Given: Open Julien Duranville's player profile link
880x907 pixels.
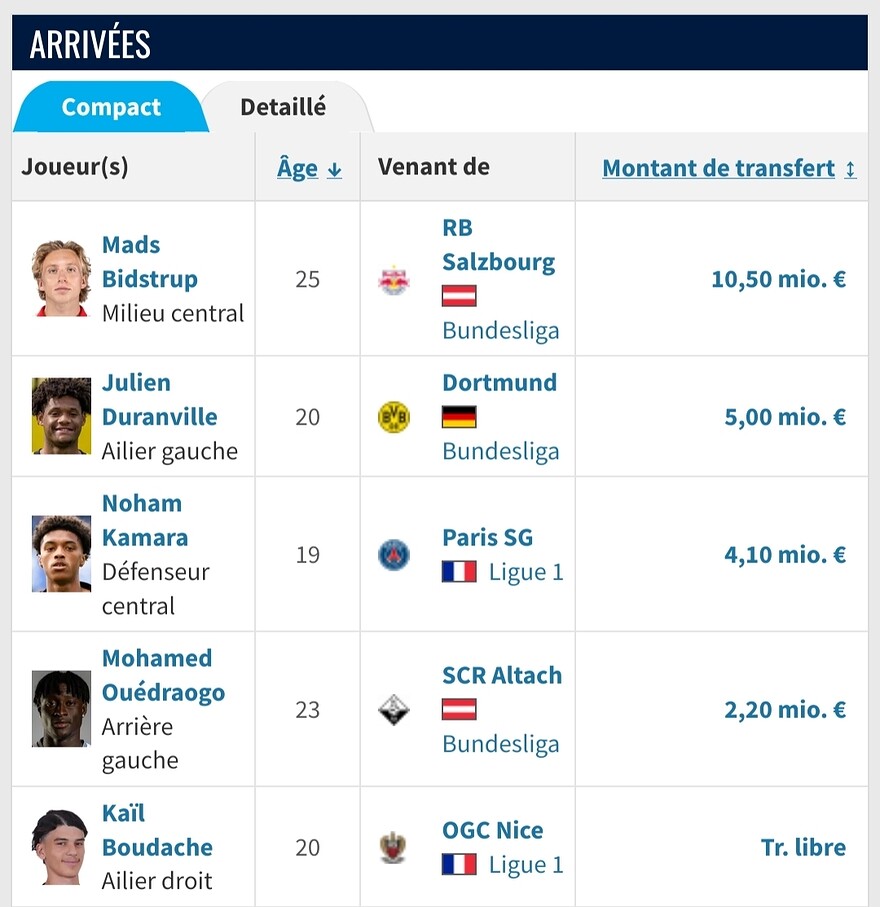Looking at the screenshot, I should 160,400.
